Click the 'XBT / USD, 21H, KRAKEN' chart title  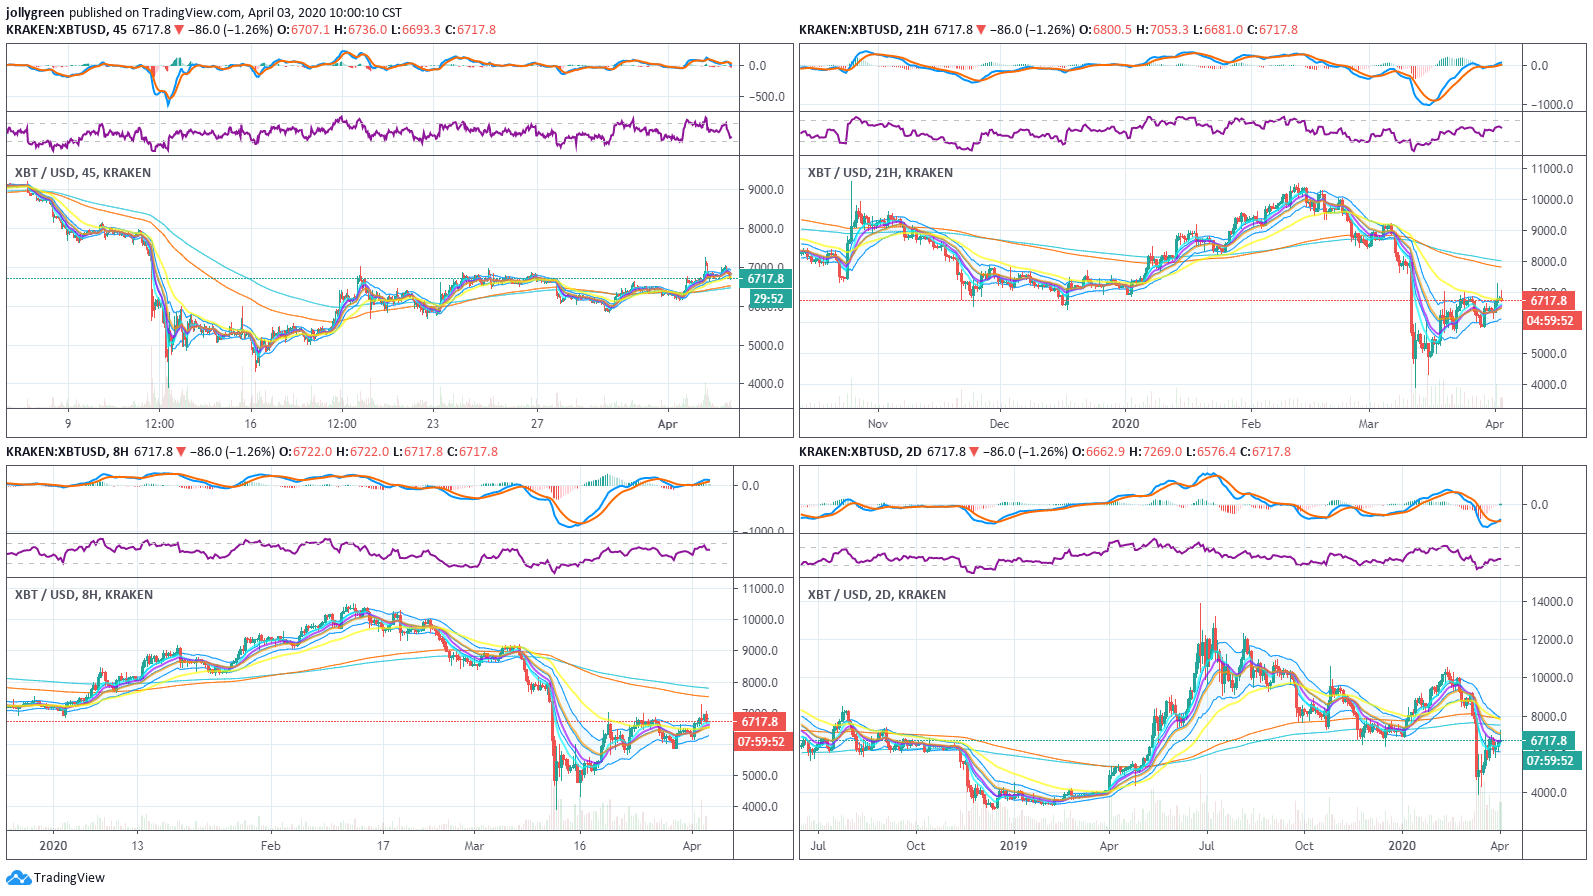click(x=880, y=173)
